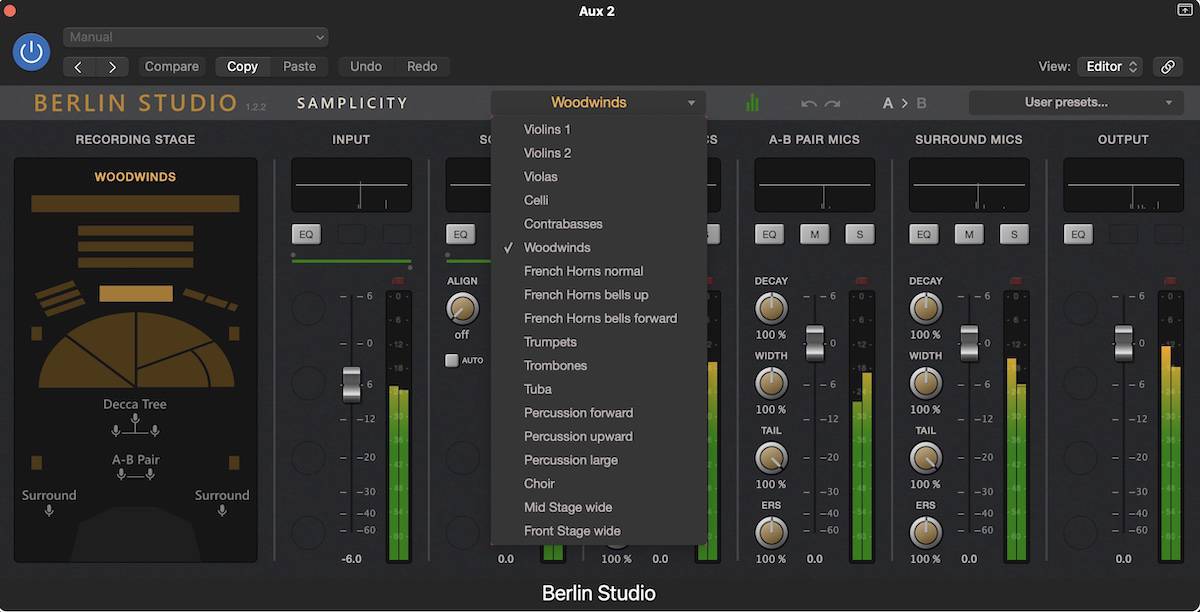The image size is (1200, 612).
Task: Click the Surround Mics Tail knob
Action: click(x=926, y=458)
